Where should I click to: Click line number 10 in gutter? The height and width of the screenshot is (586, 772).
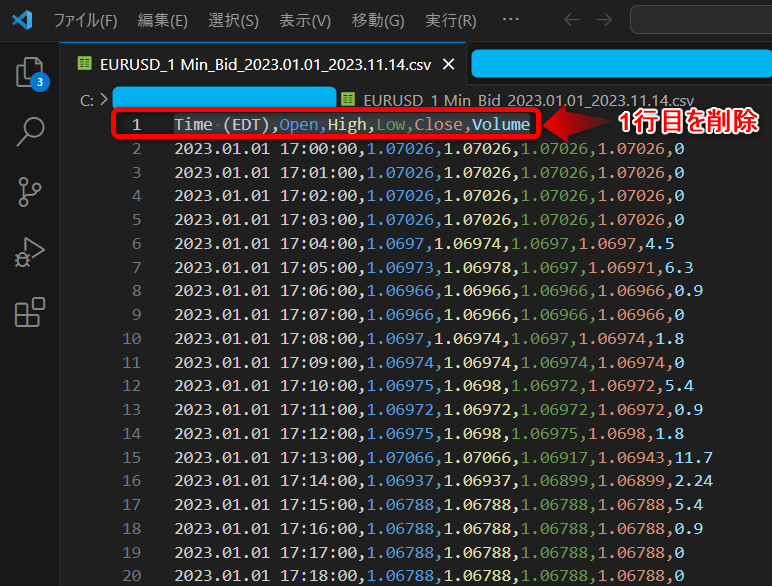coord(131,339)
